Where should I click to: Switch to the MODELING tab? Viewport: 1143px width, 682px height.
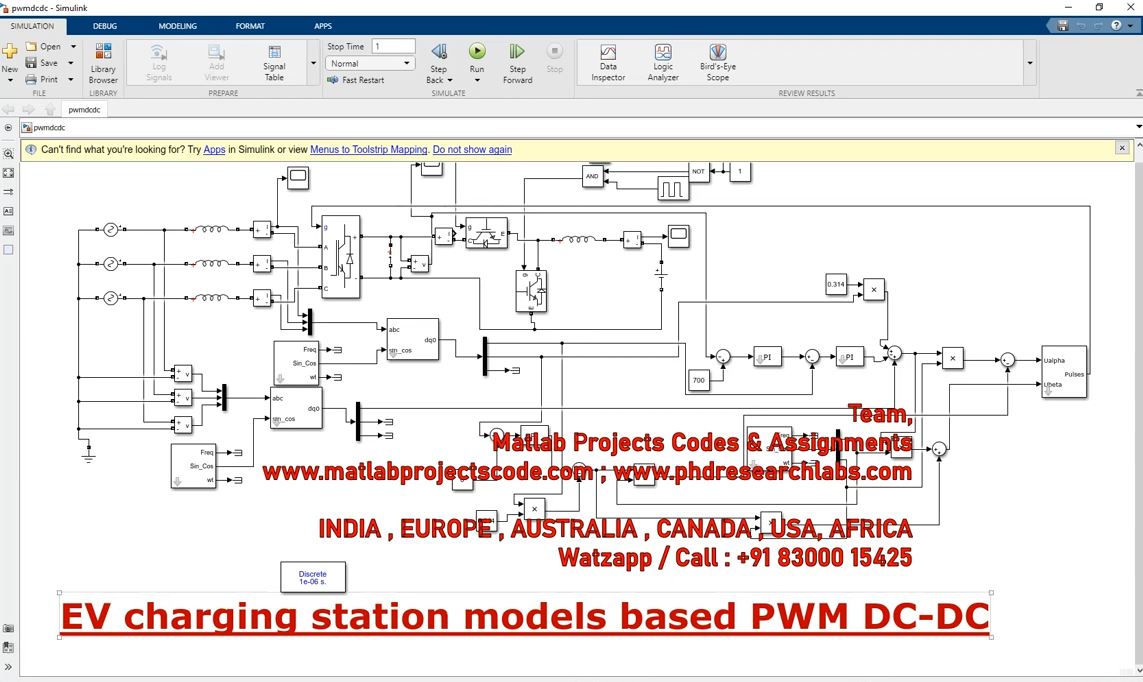click(x=178, y=26)
